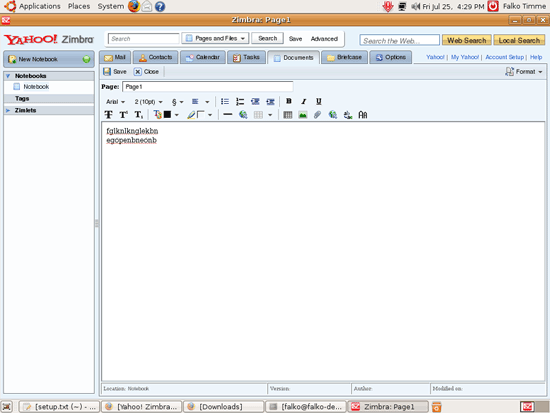Insert horizontal rule line

tap(228, 115)
